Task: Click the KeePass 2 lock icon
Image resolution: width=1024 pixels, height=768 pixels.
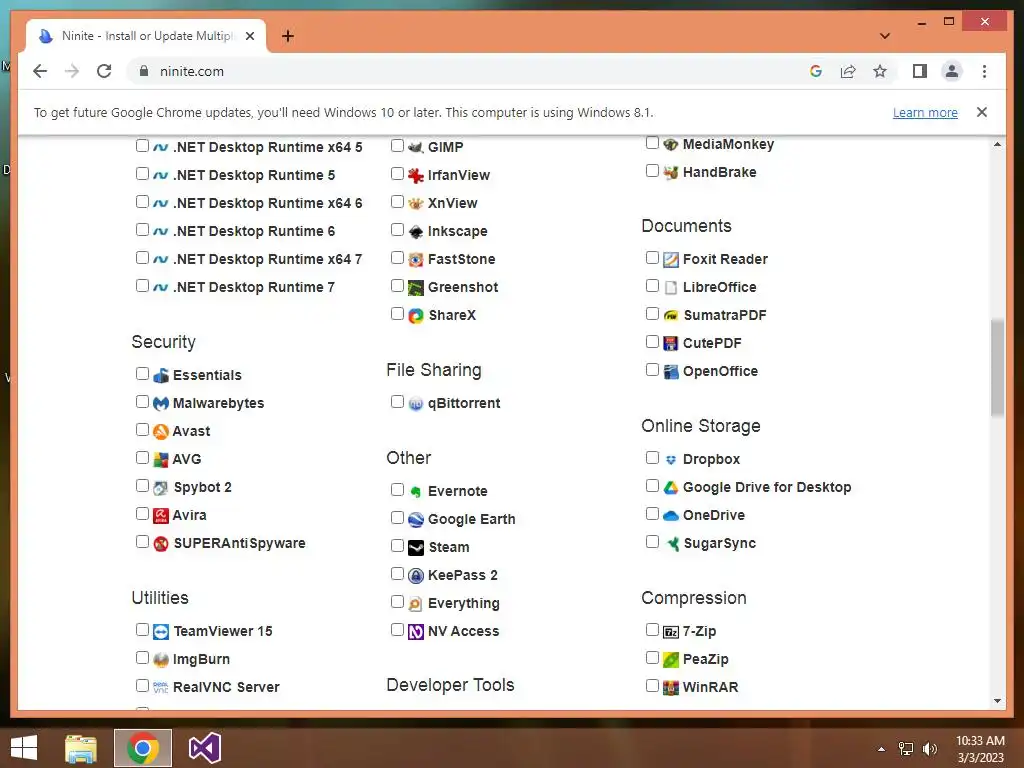Action: [x=415, y=575]
